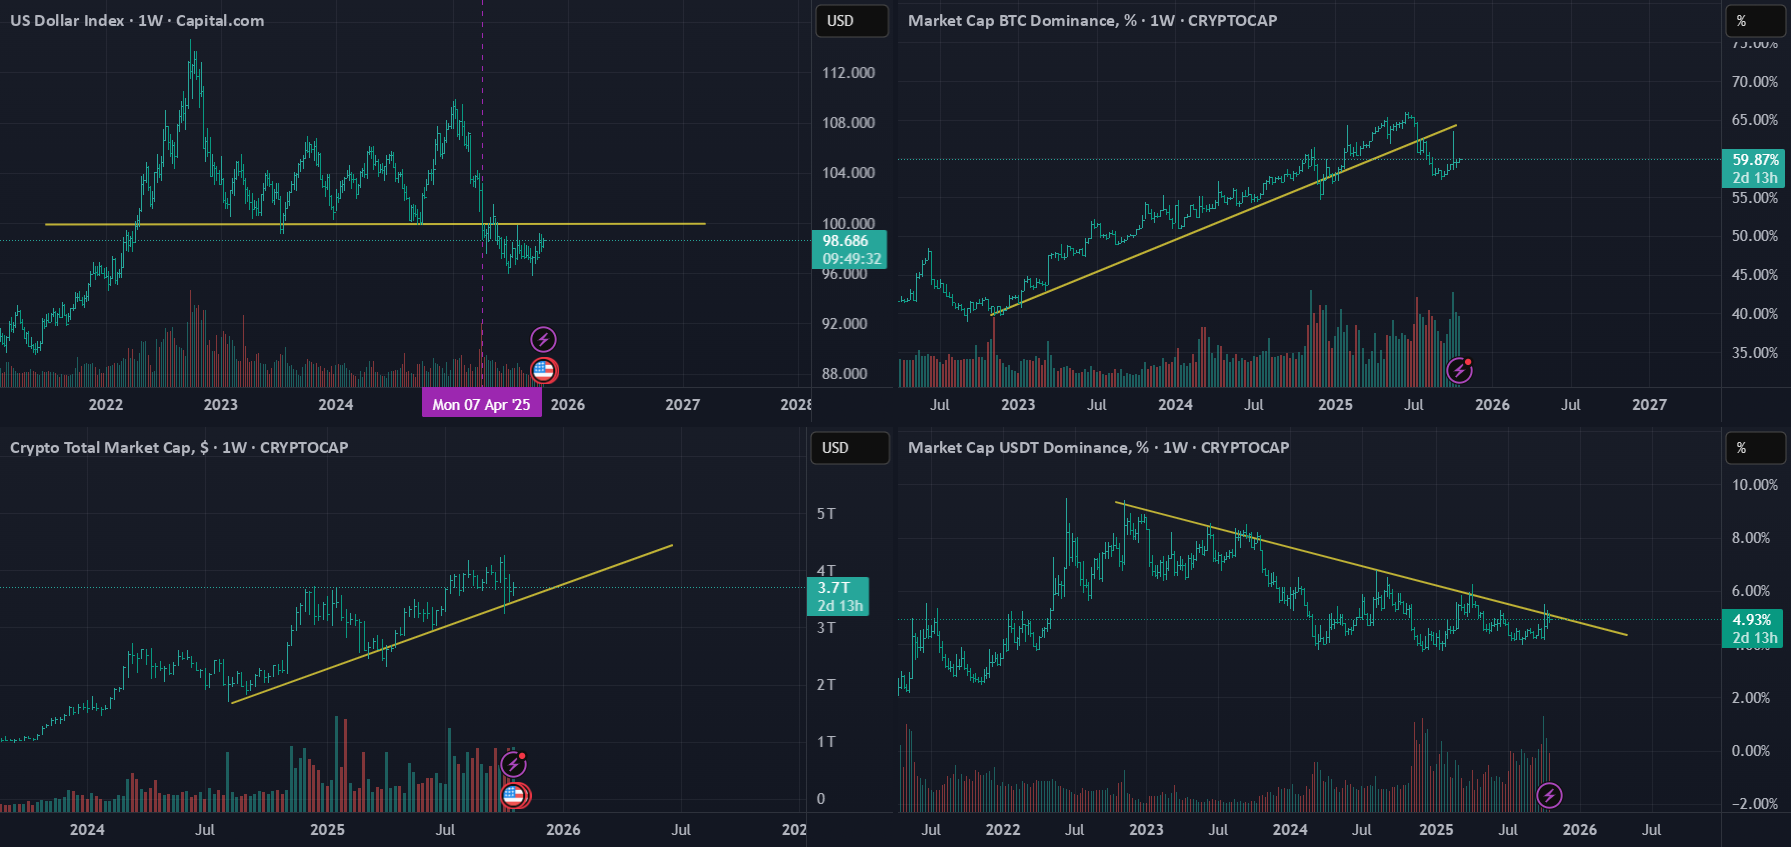Open percent unit selector on USDT Dominance chart

tap(1756, 448)
